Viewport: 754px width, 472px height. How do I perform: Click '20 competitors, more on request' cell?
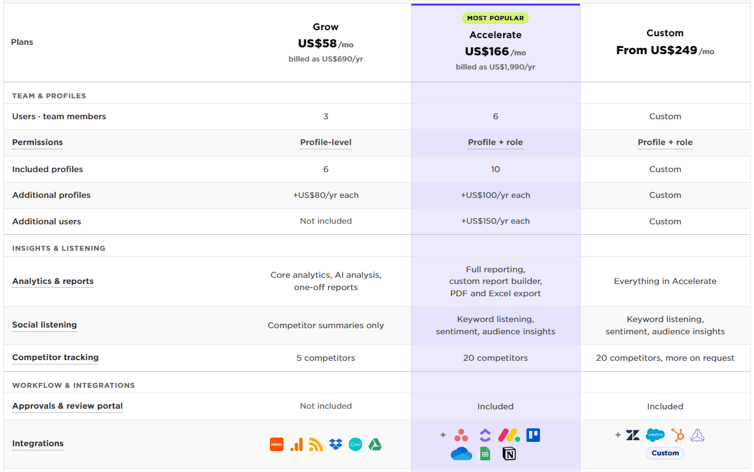click(665, 358)
